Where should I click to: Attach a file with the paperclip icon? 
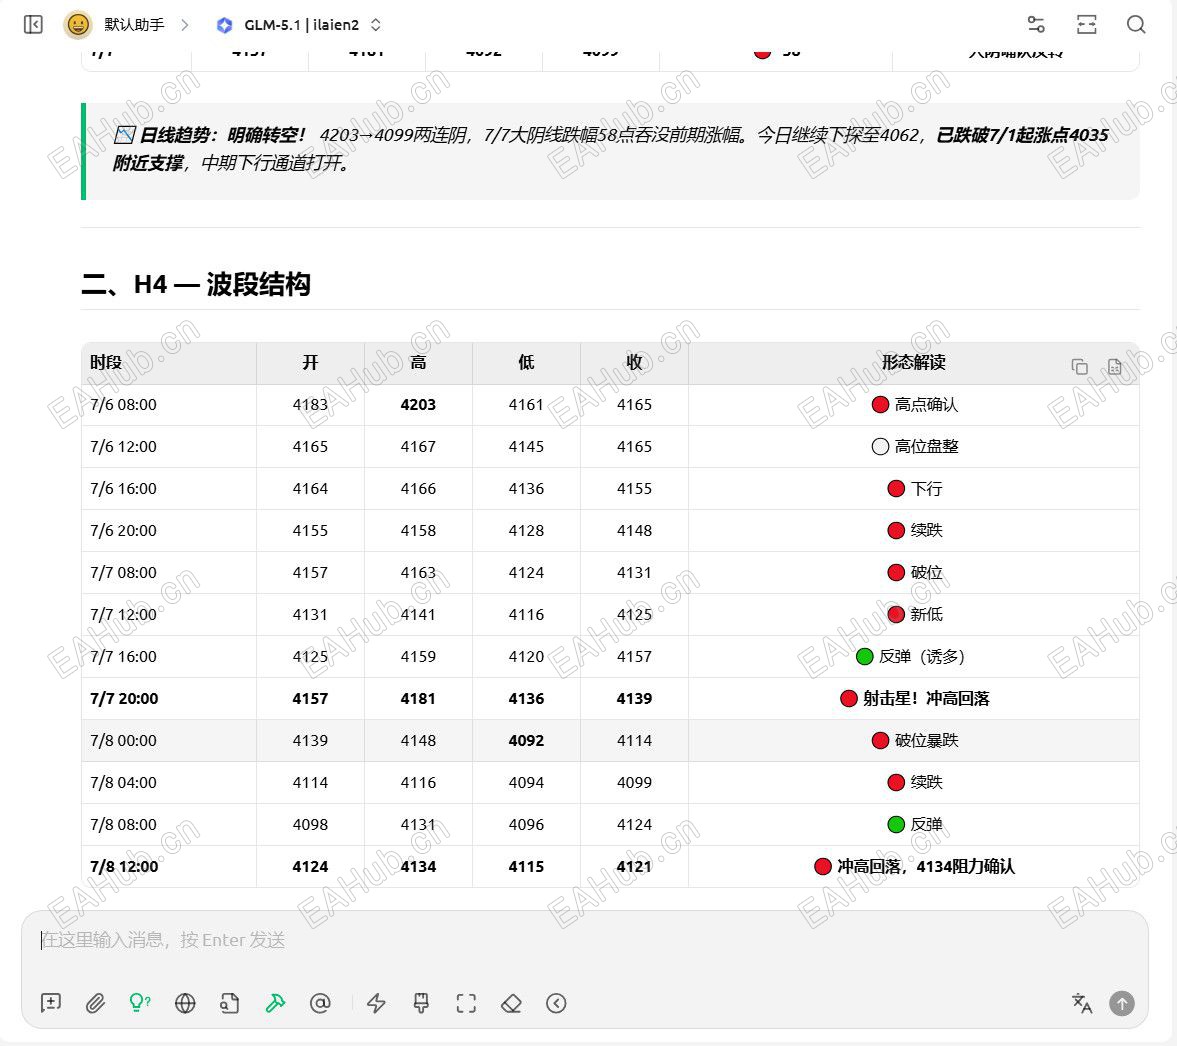[95, 1003]
